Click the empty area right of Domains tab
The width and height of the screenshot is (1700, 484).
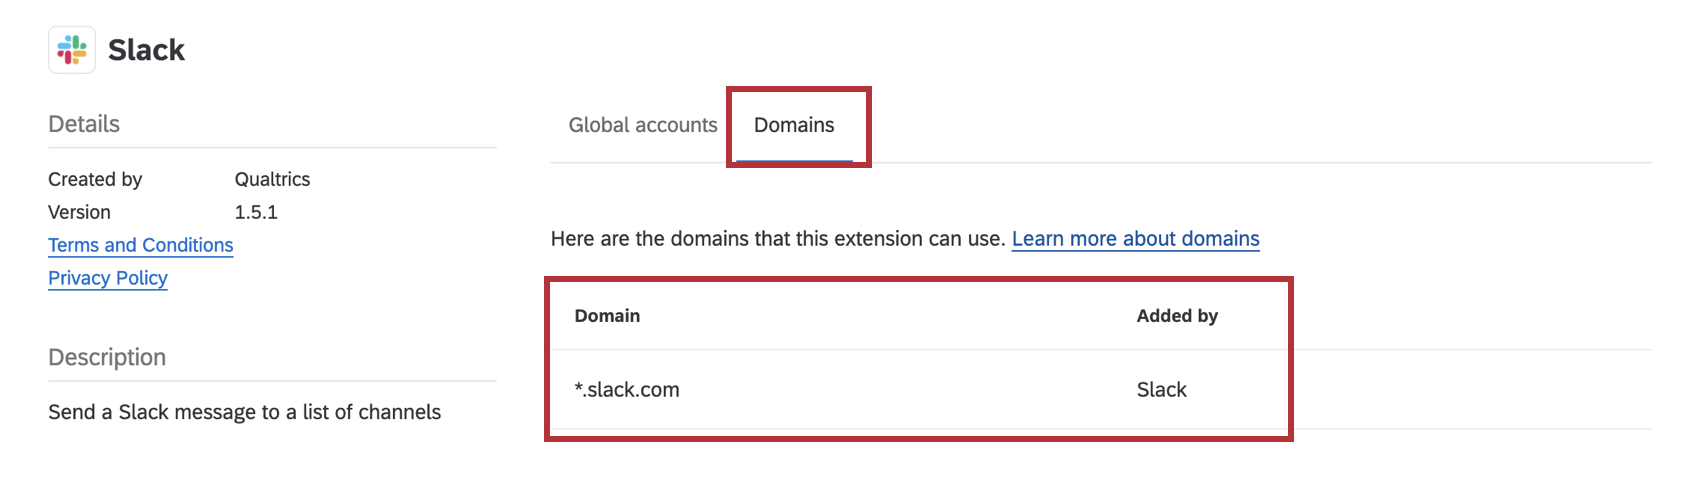[x=1260, y=125]
